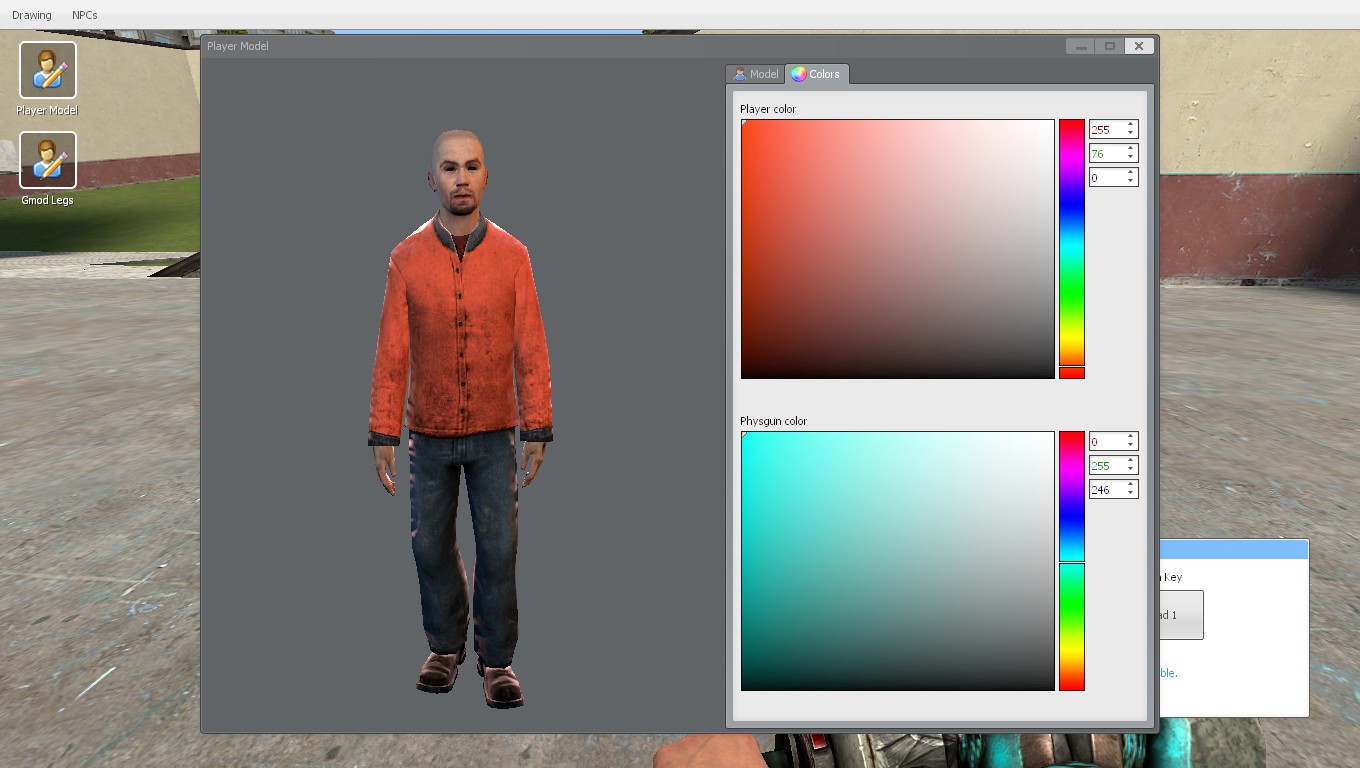
Task: Close the Player Model window
Action: click(x=1139, y=46)
